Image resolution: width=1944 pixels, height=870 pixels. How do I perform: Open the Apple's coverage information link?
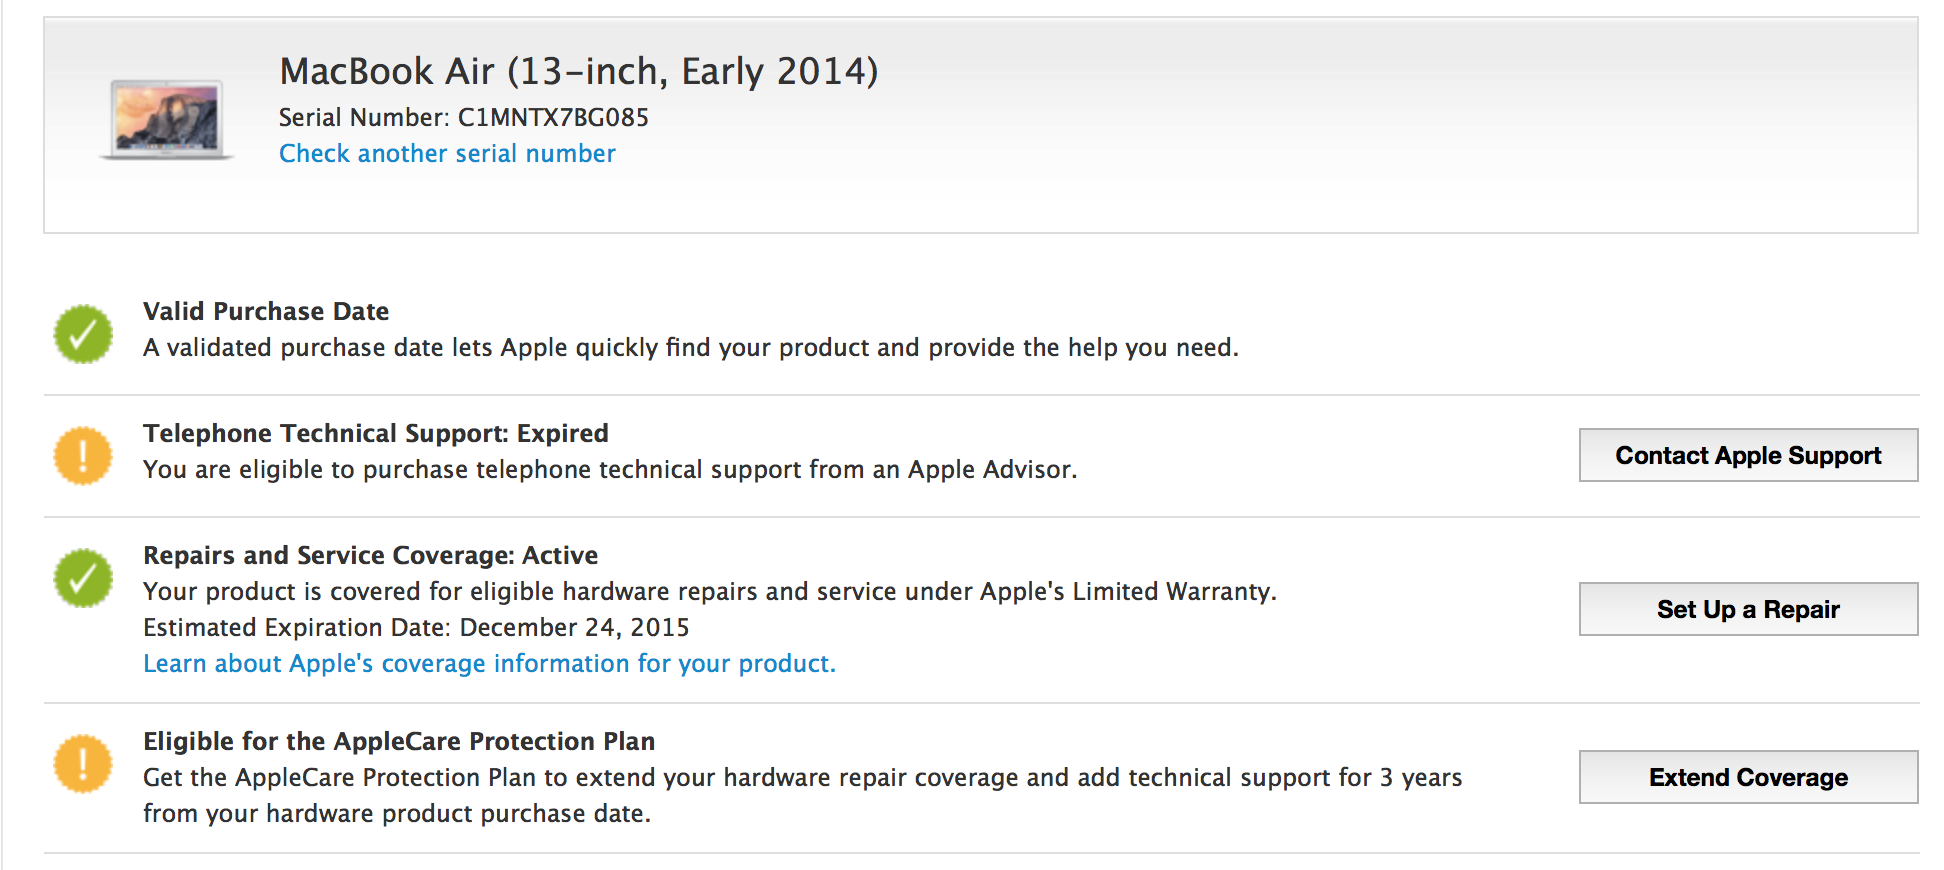coord(489,664)
